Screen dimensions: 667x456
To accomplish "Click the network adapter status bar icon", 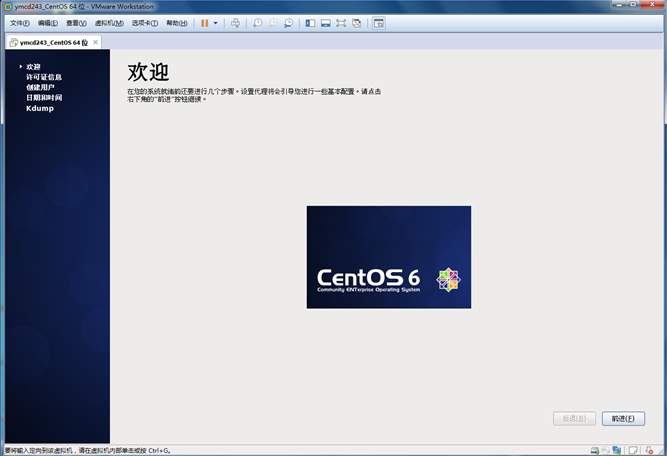I will (x=616, y=450).
